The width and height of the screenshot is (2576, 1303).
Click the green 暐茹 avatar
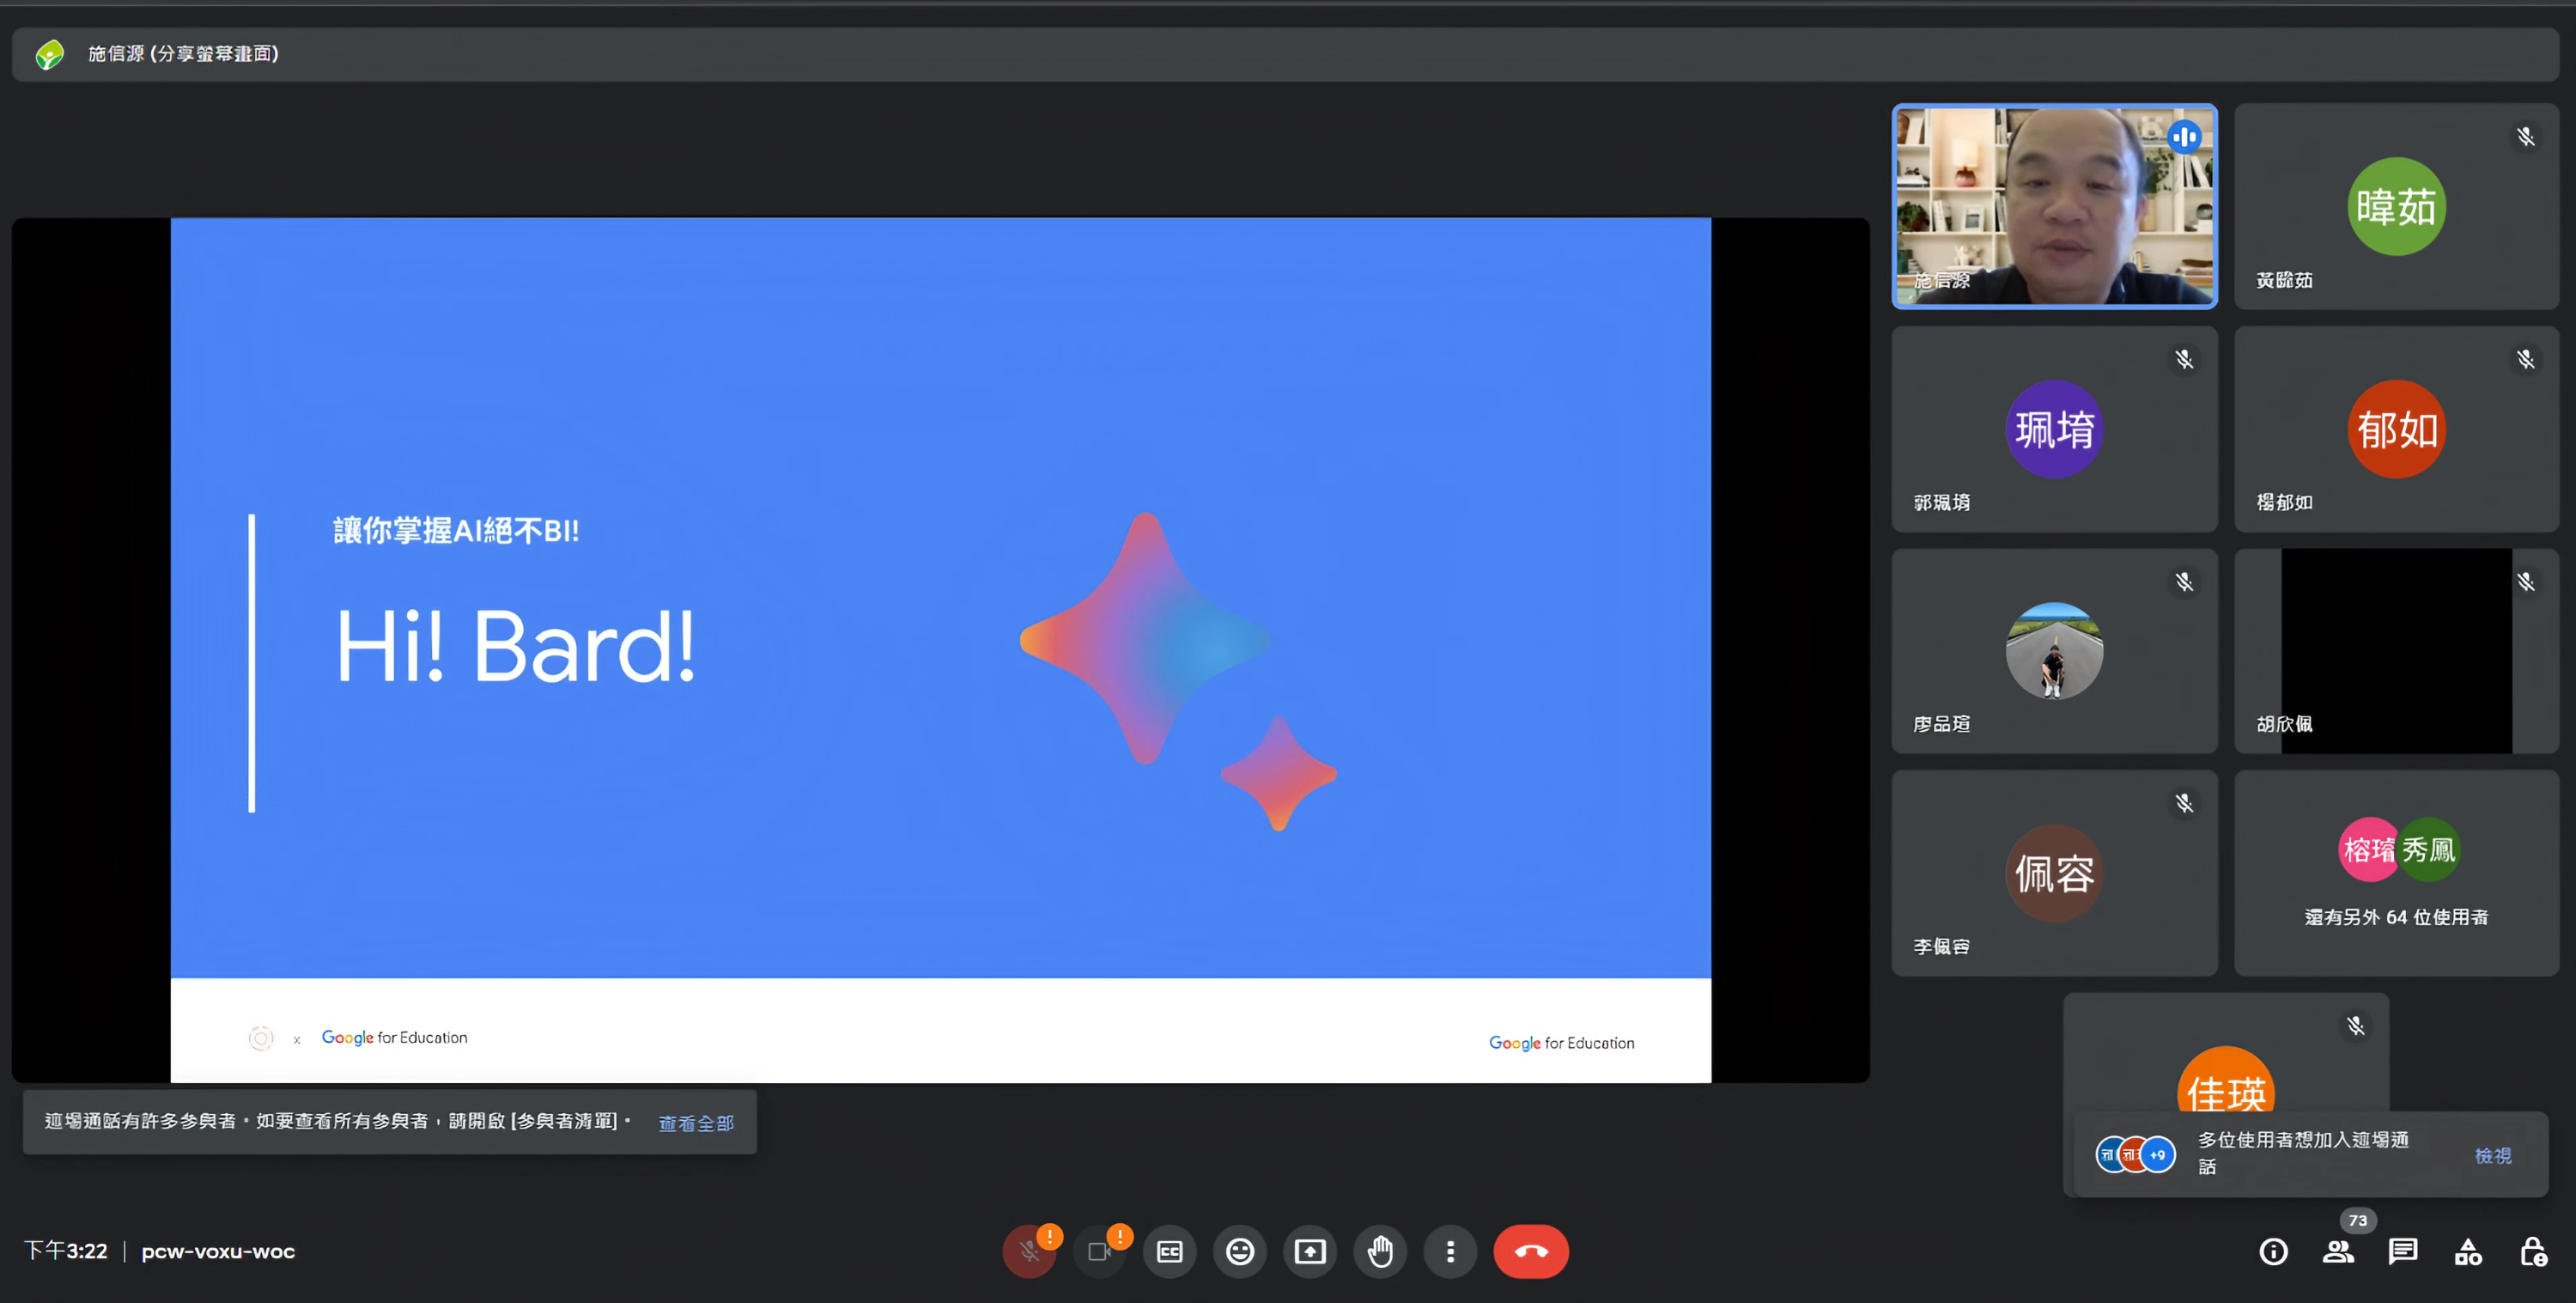click(2396, 206)
